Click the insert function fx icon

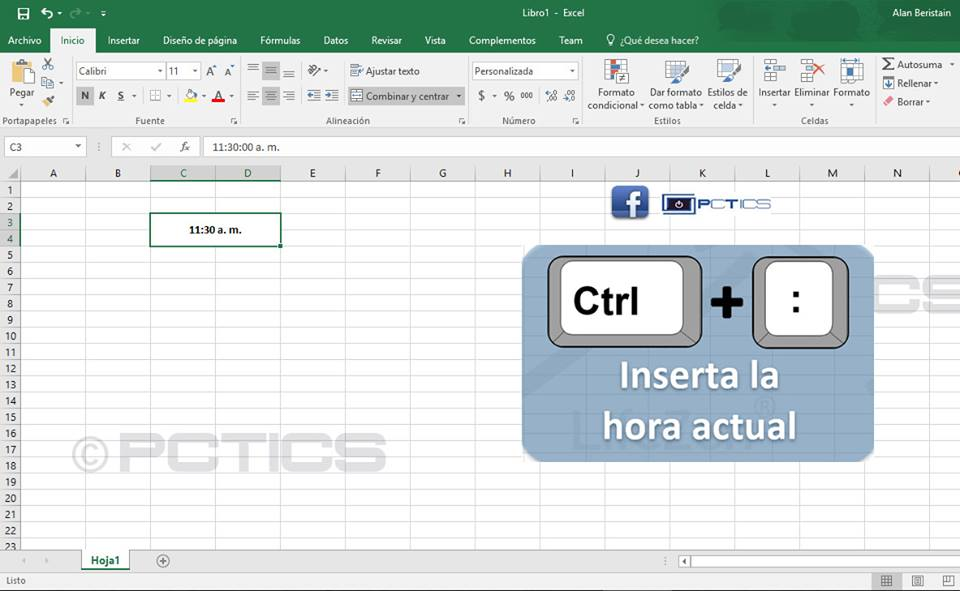[185, 147]
